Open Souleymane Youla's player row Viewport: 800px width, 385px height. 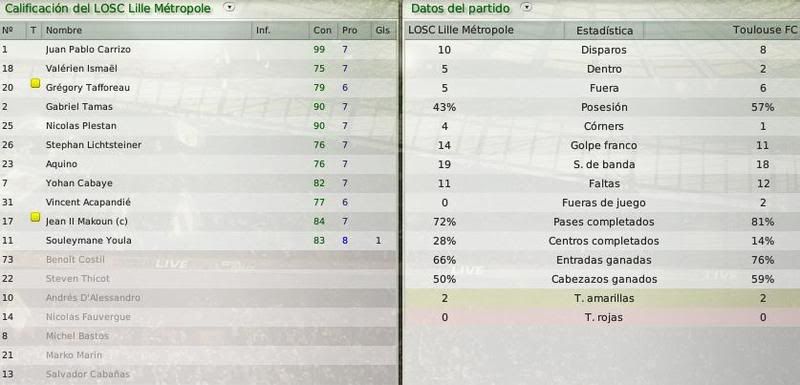click(198, 240)
